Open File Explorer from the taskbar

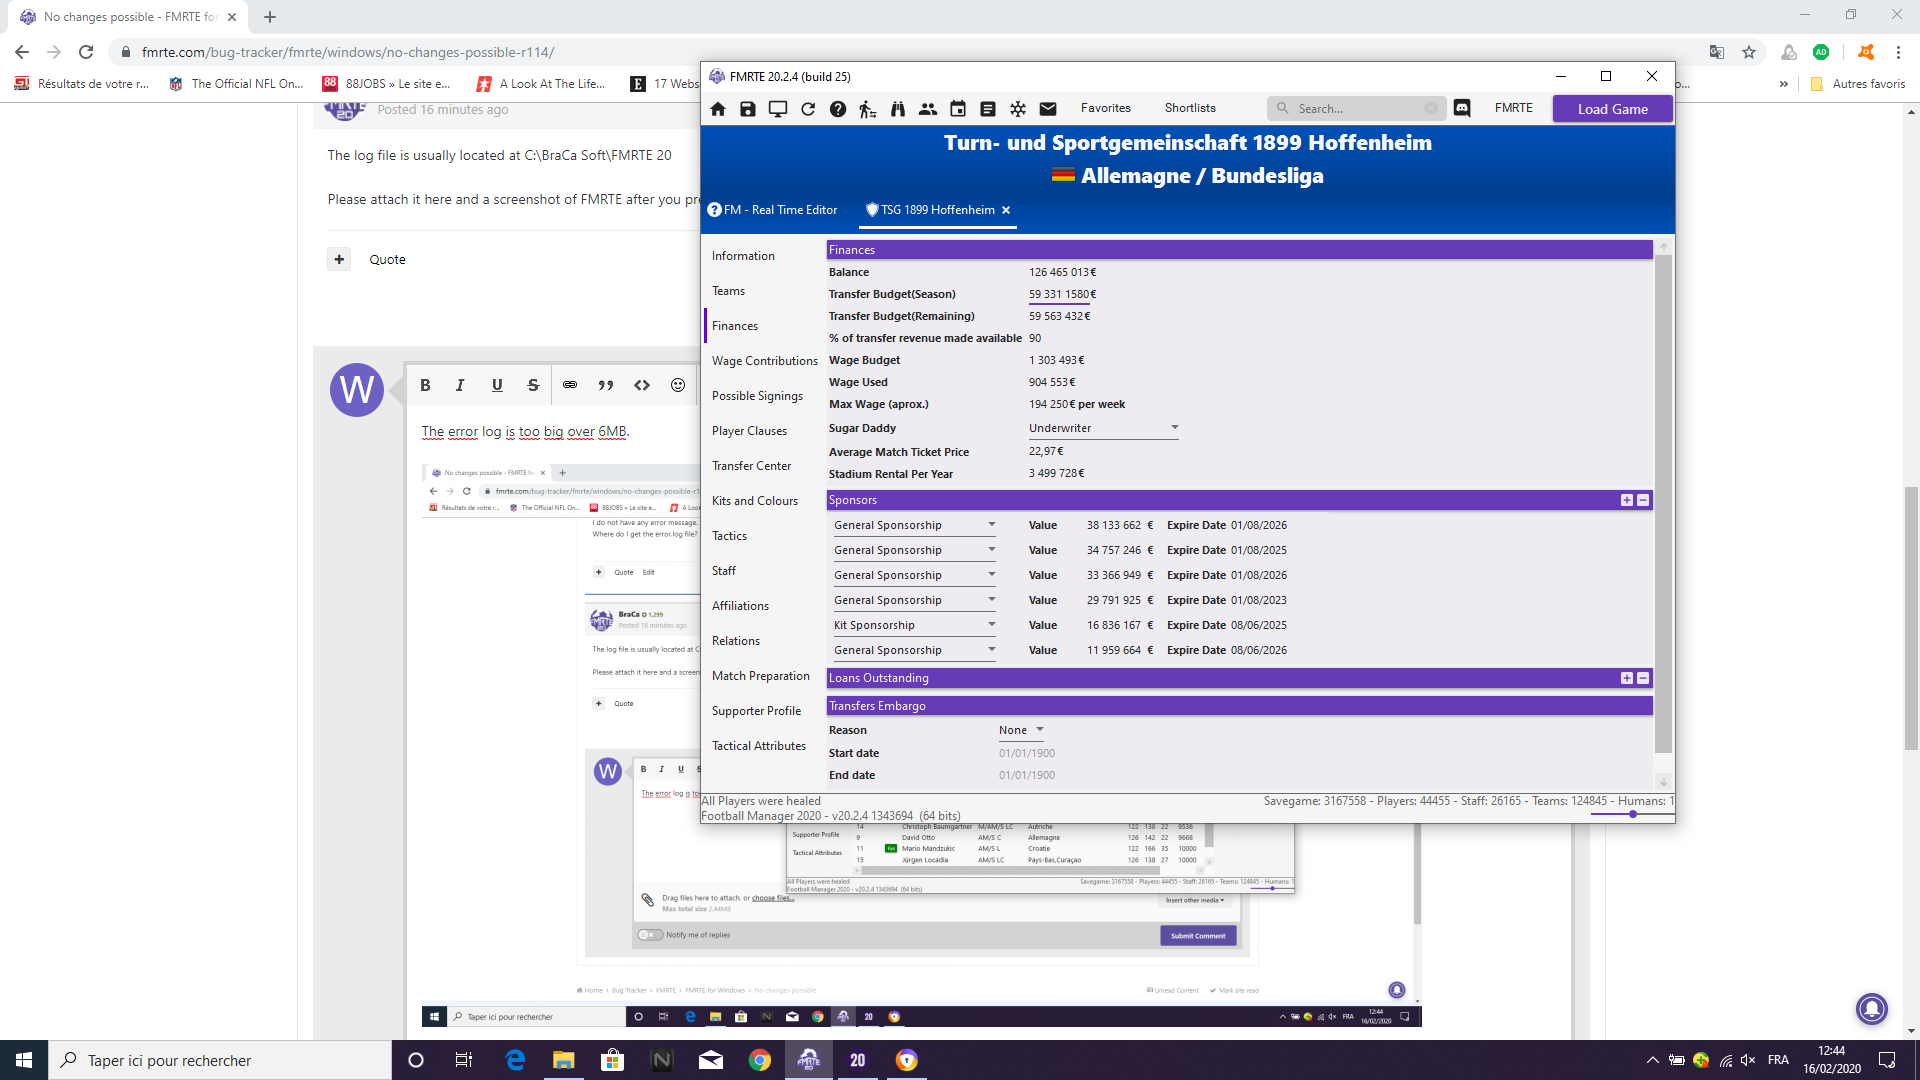click(564, 1060)
